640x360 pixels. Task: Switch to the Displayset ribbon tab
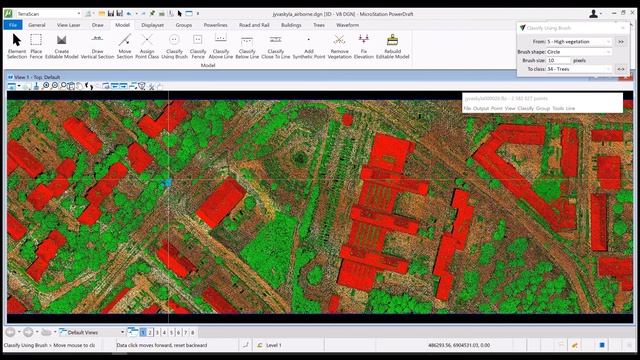[x=152, y=25]
